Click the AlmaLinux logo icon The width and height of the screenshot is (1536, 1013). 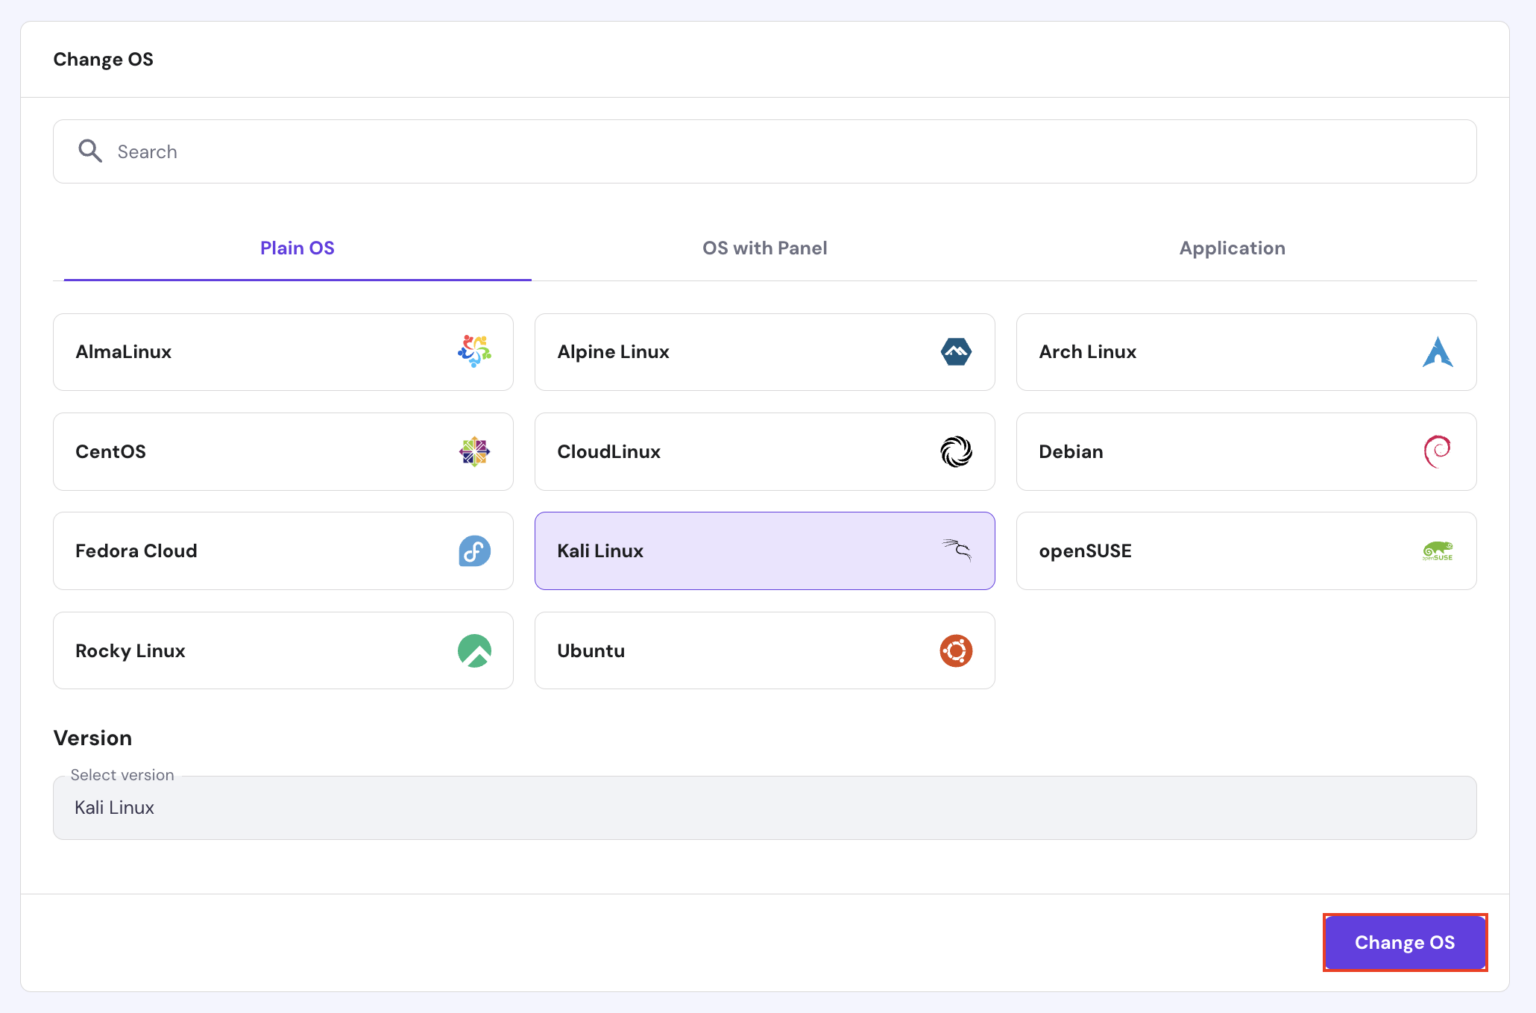(474, 351)
